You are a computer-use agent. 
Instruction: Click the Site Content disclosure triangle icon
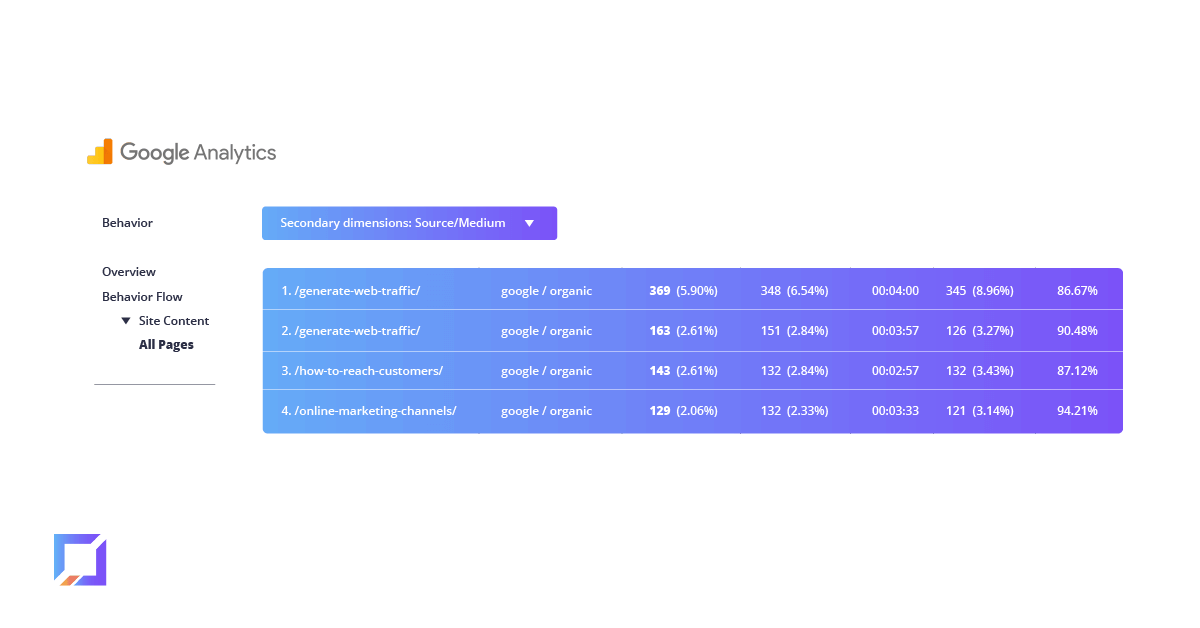click(x=126, y=320)
